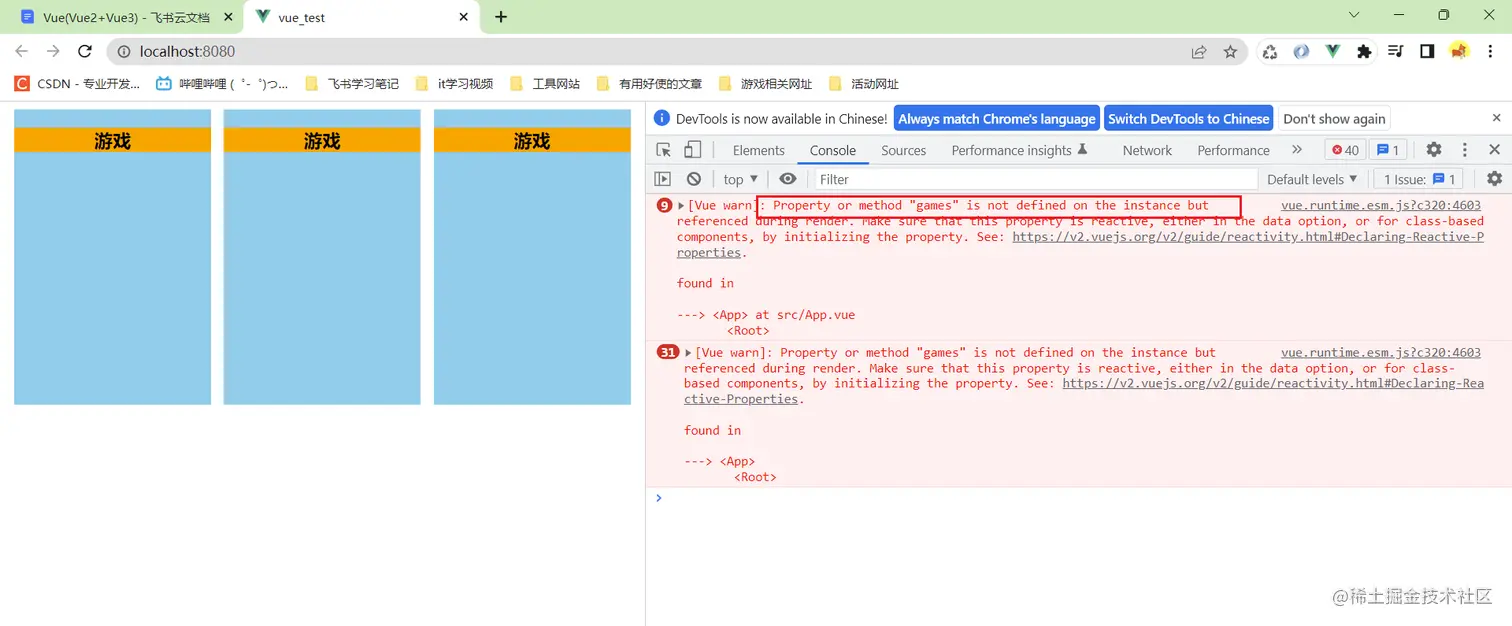Image resolution: width=1512 pixels, height=626 pixels.
Task: Open DevTools customize three-dot menu
Action: point(1465,150)
